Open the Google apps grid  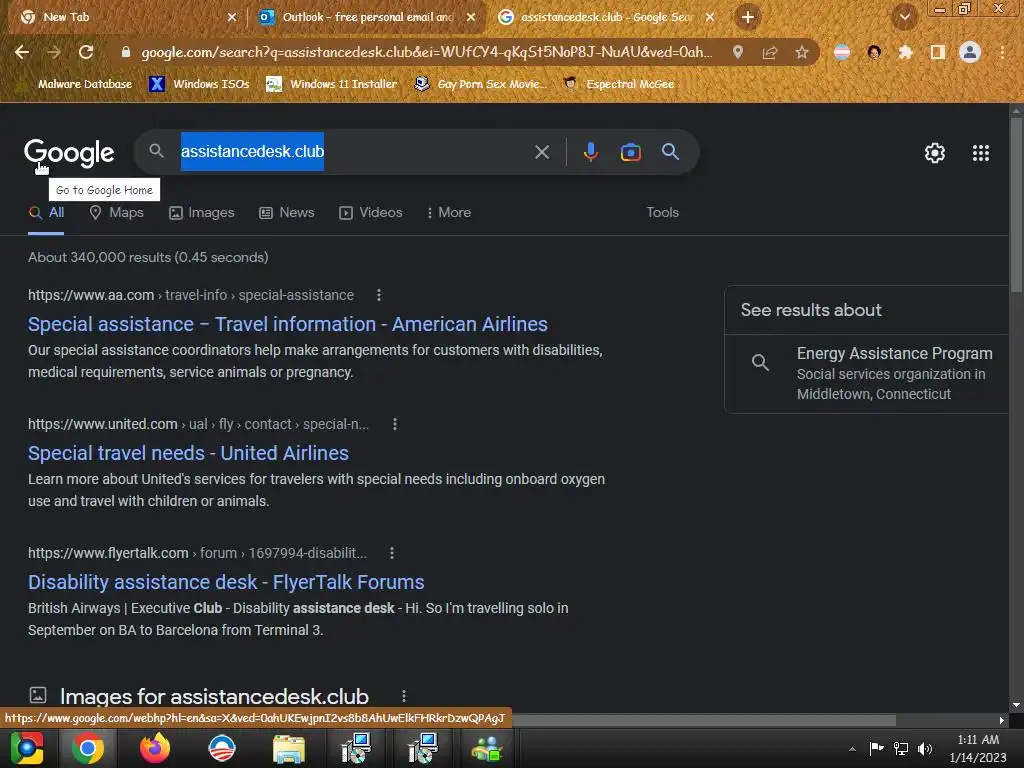click(x=981, y=153)
